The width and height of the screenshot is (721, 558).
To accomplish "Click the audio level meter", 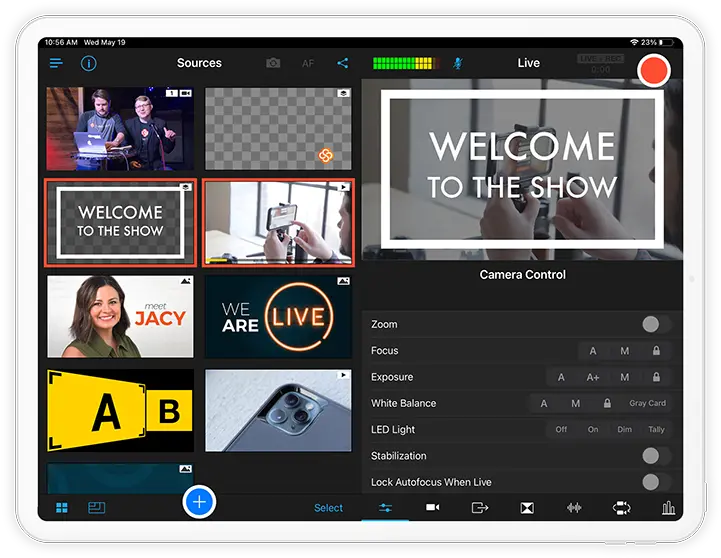I will click(x=406, y=63).
